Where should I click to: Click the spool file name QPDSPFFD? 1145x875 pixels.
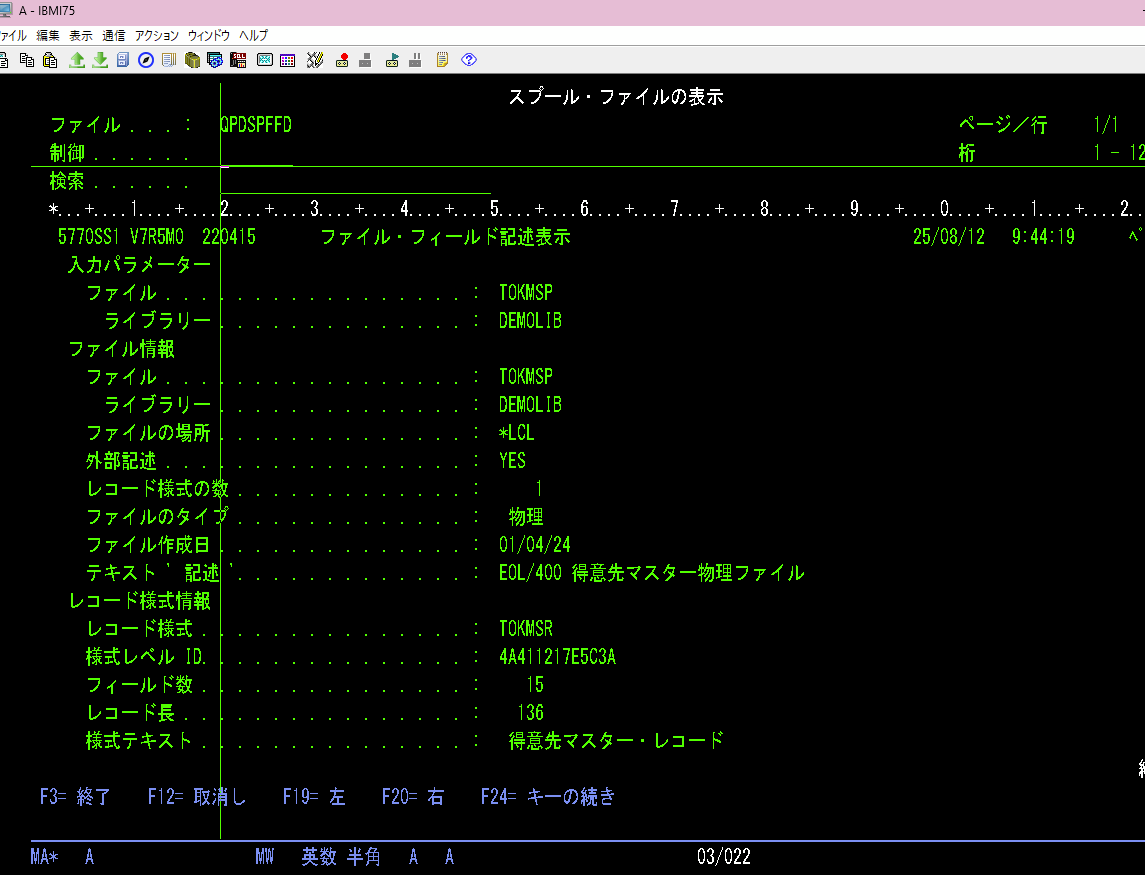click(256, 125)
